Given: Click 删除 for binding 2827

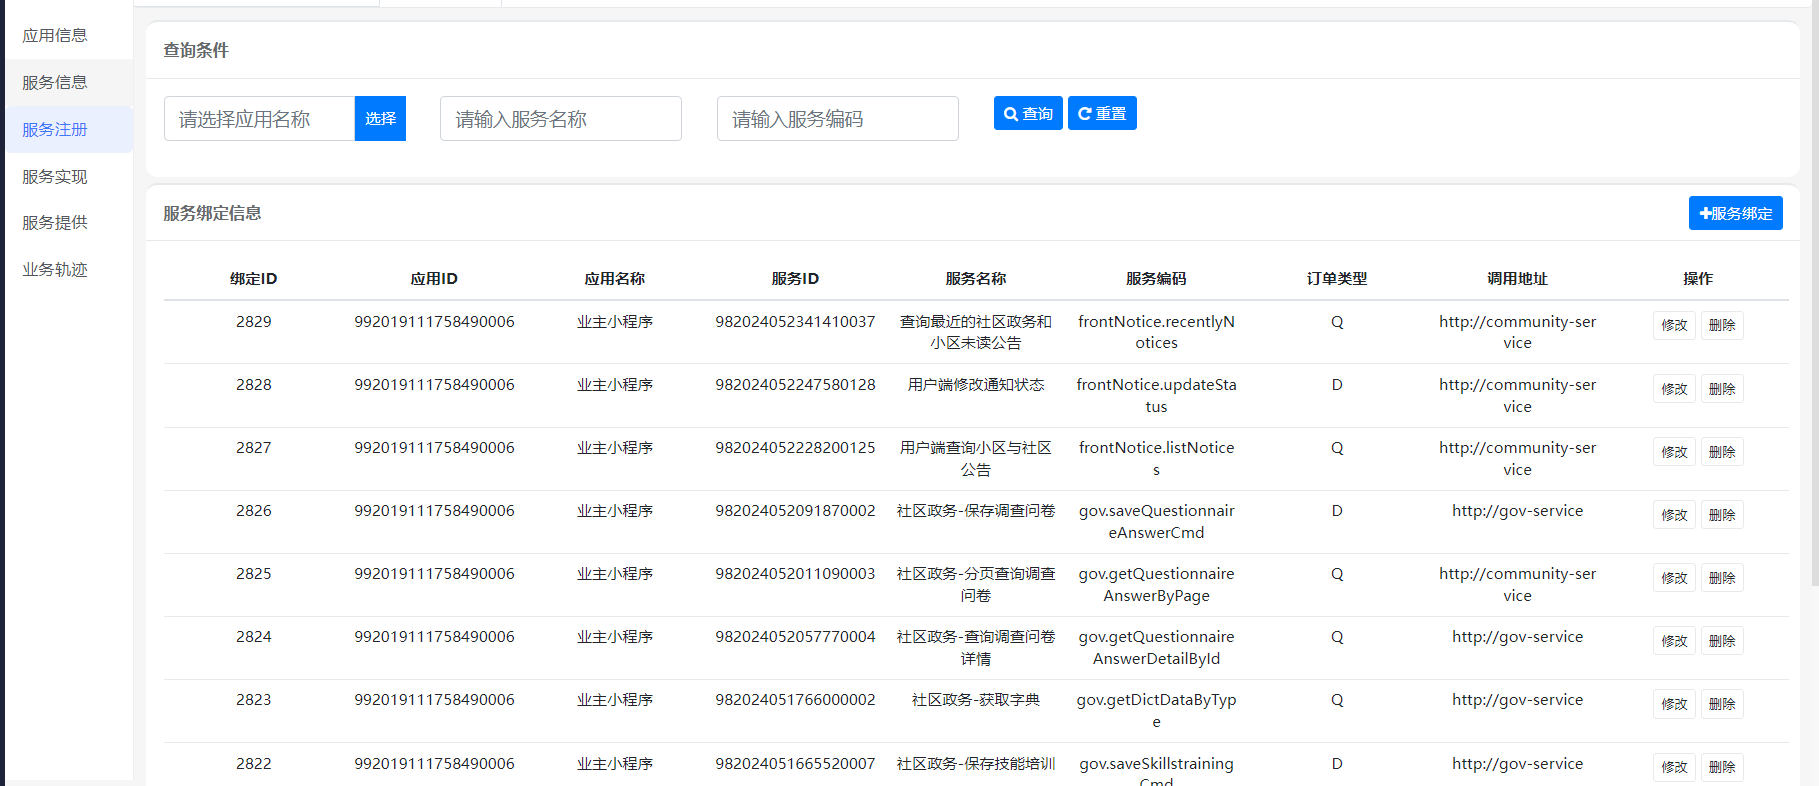Looking at the screenshot, I should 1722,451.
